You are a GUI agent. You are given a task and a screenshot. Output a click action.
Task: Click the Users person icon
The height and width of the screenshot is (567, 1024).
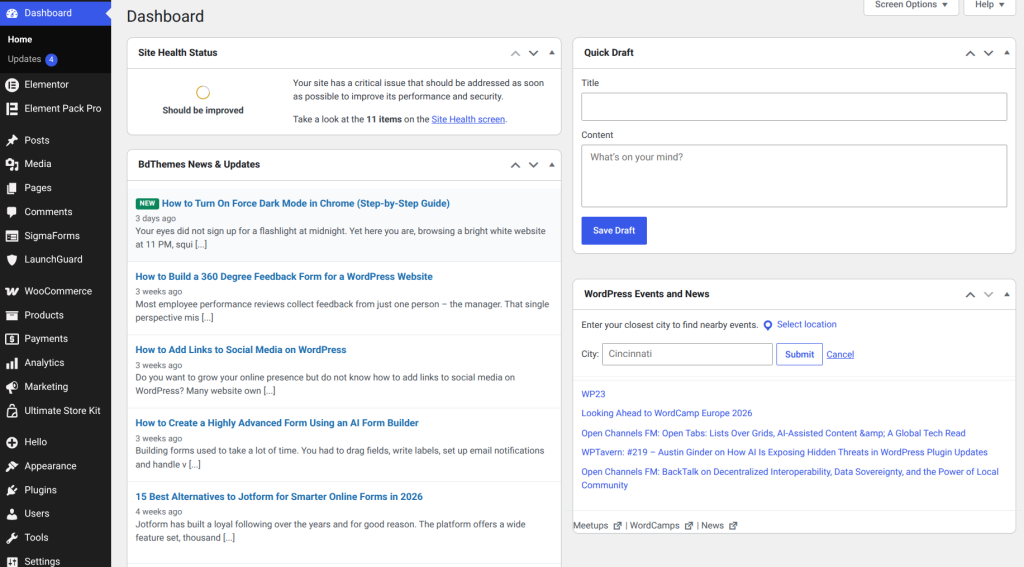[x=12, y=514]
